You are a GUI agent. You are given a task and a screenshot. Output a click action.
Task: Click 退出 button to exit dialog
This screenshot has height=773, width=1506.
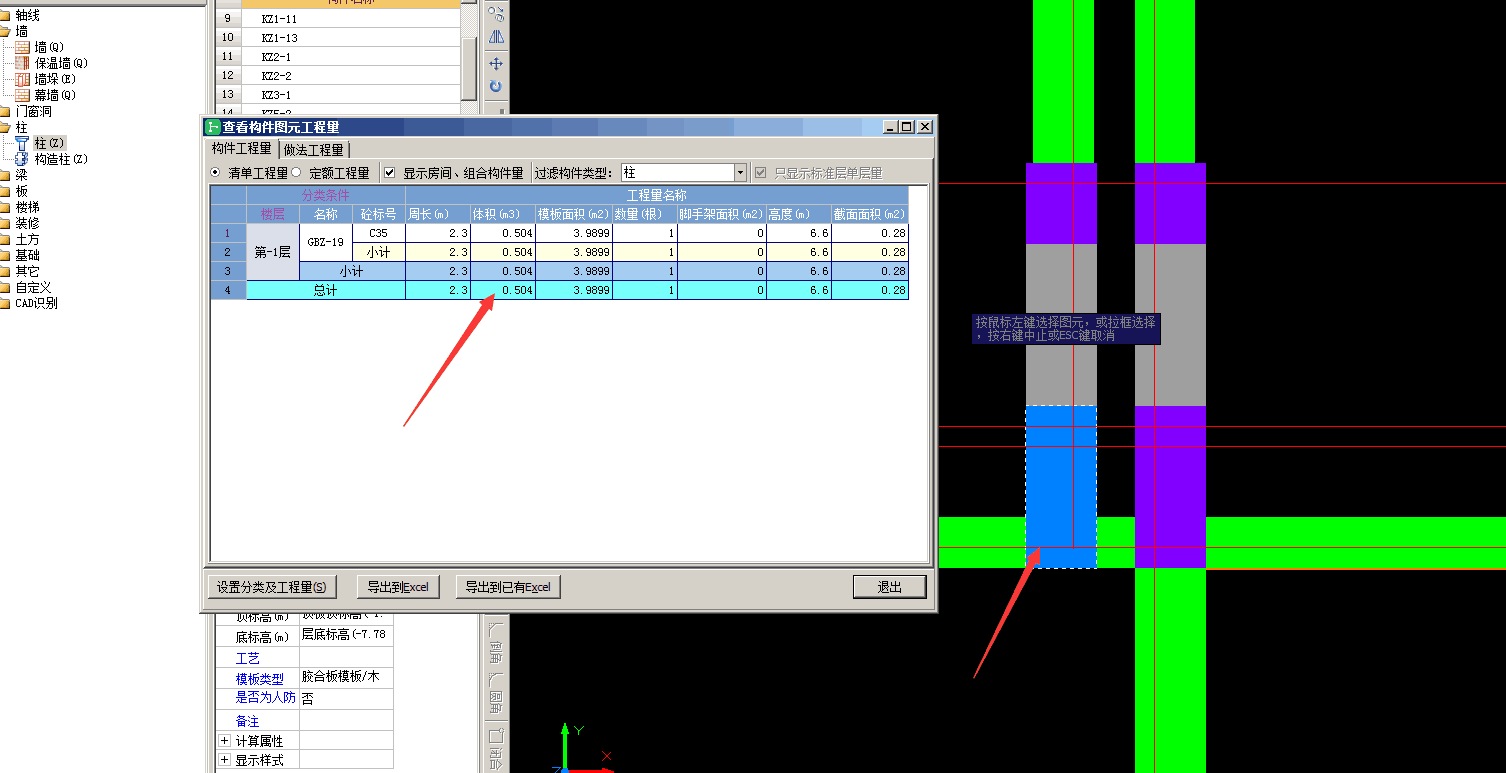point(889,587)
